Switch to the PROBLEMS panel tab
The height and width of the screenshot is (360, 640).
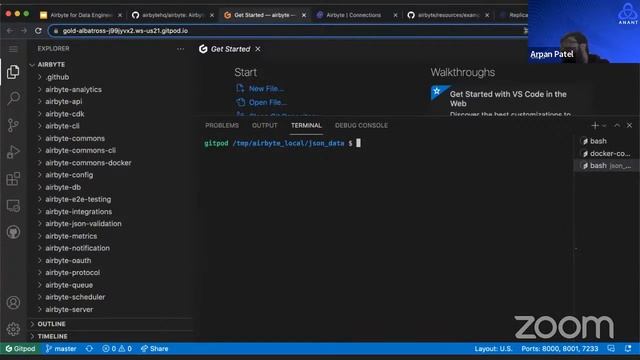point(222,125)
